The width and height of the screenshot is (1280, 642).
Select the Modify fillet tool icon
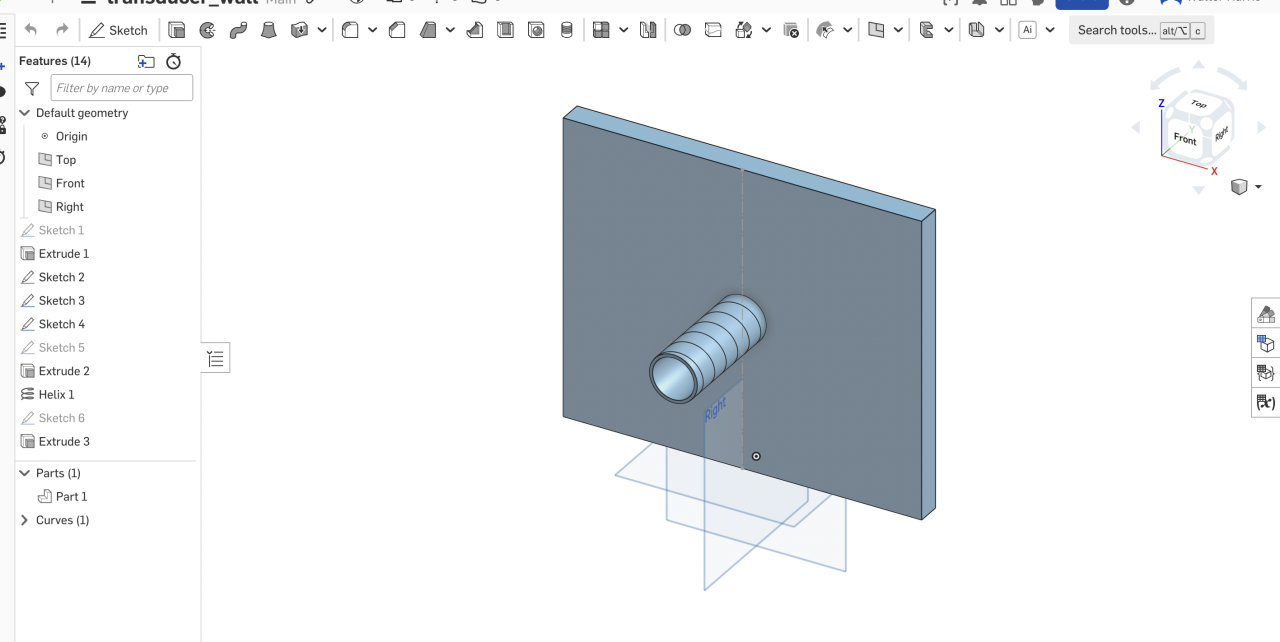(825, 30)
